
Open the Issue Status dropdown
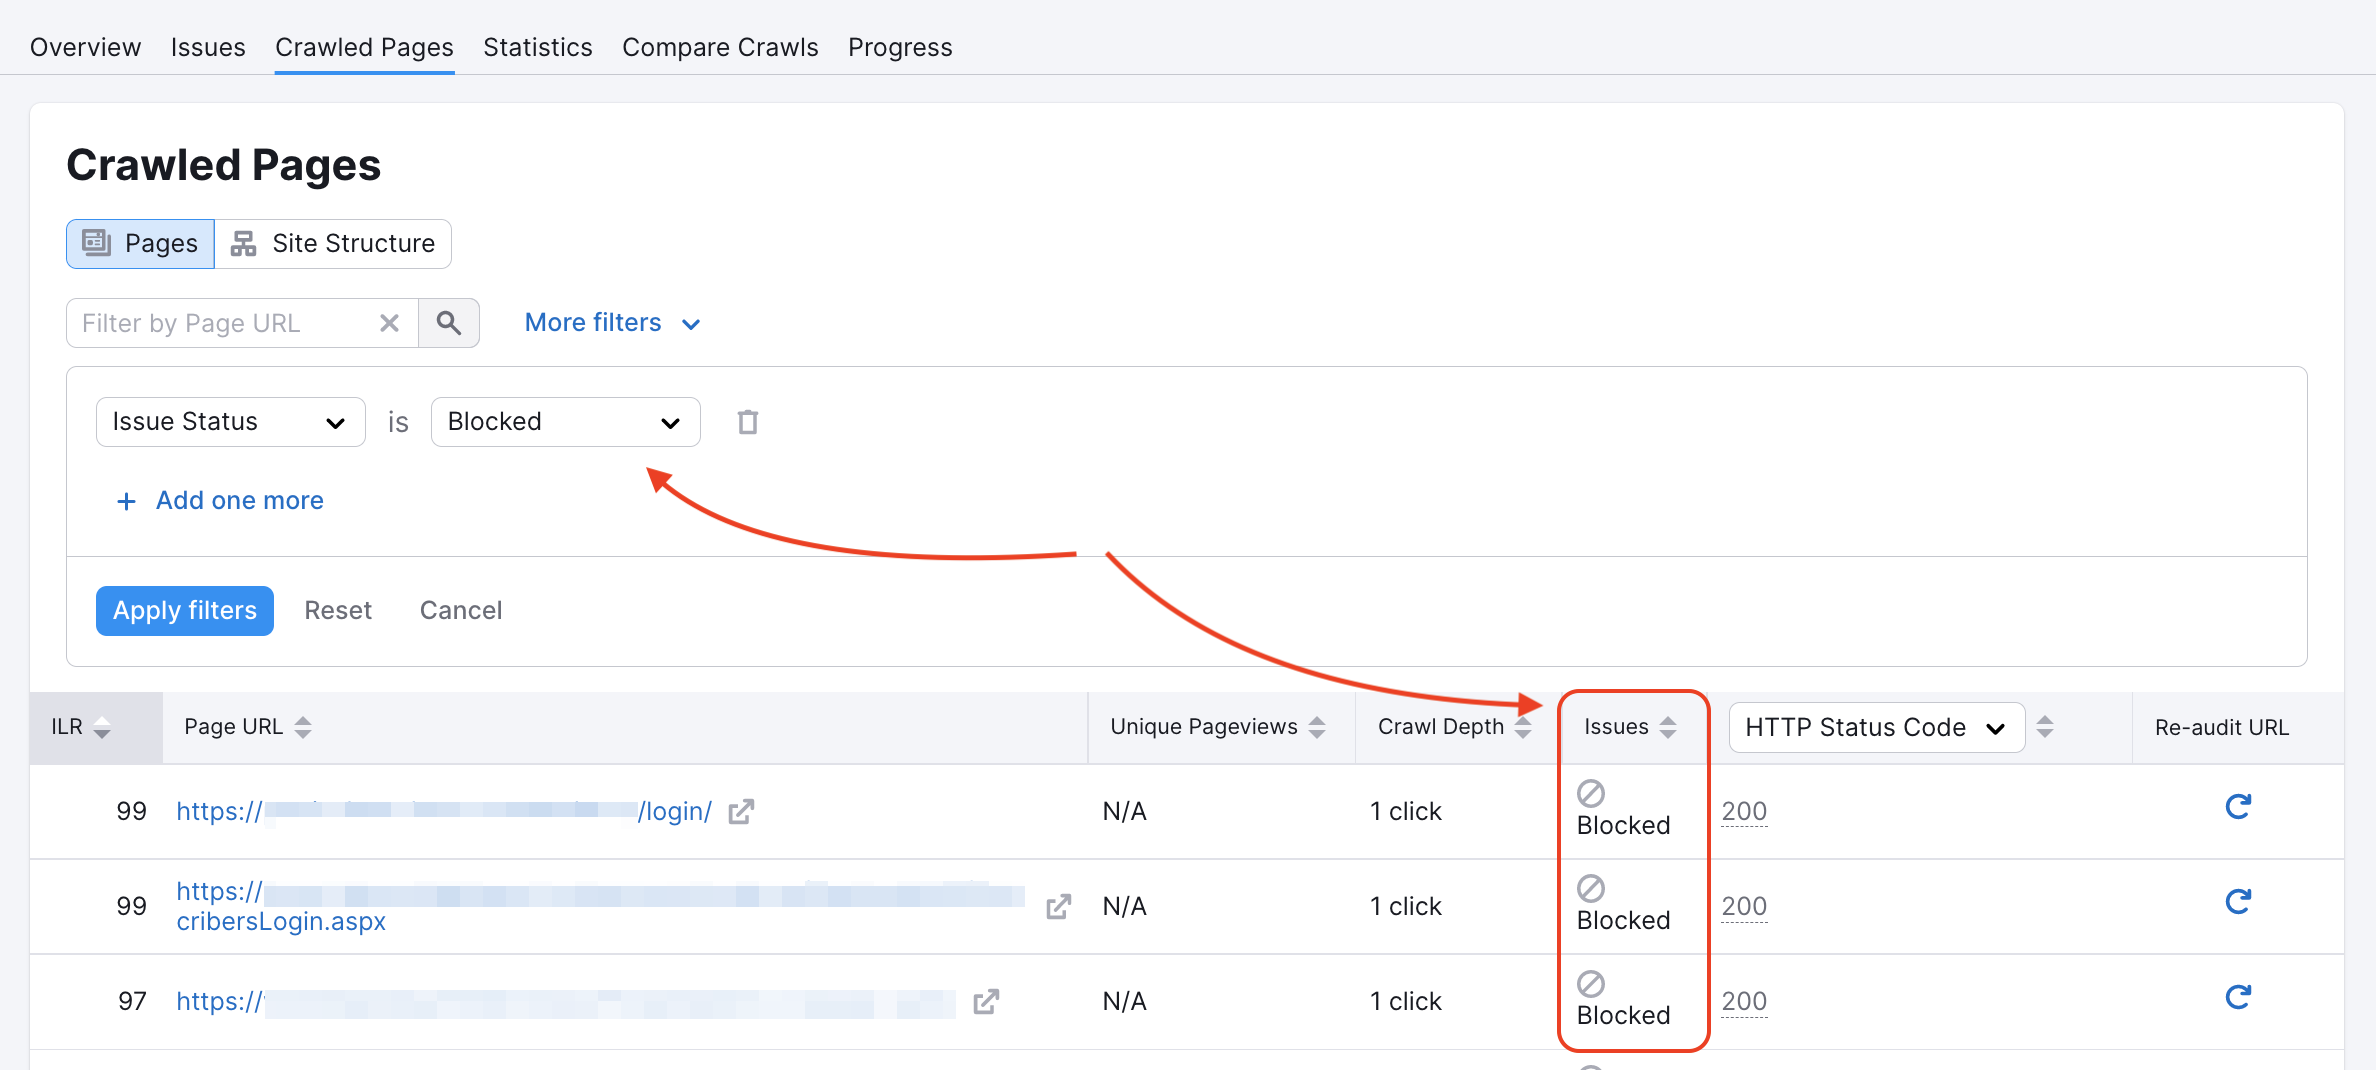click(230, 421)
